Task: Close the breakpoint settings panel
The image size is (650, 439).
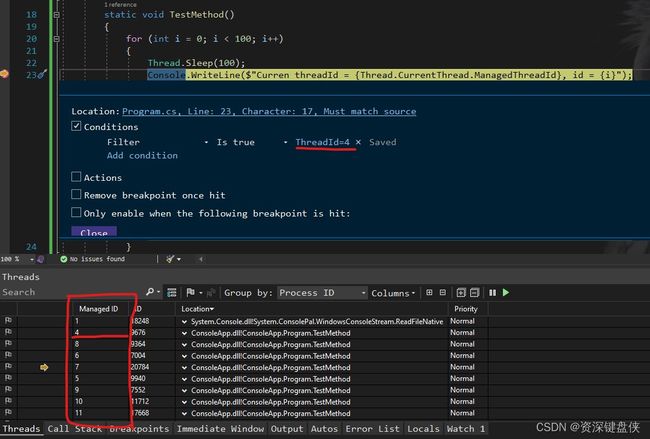Action: point(94,233)
